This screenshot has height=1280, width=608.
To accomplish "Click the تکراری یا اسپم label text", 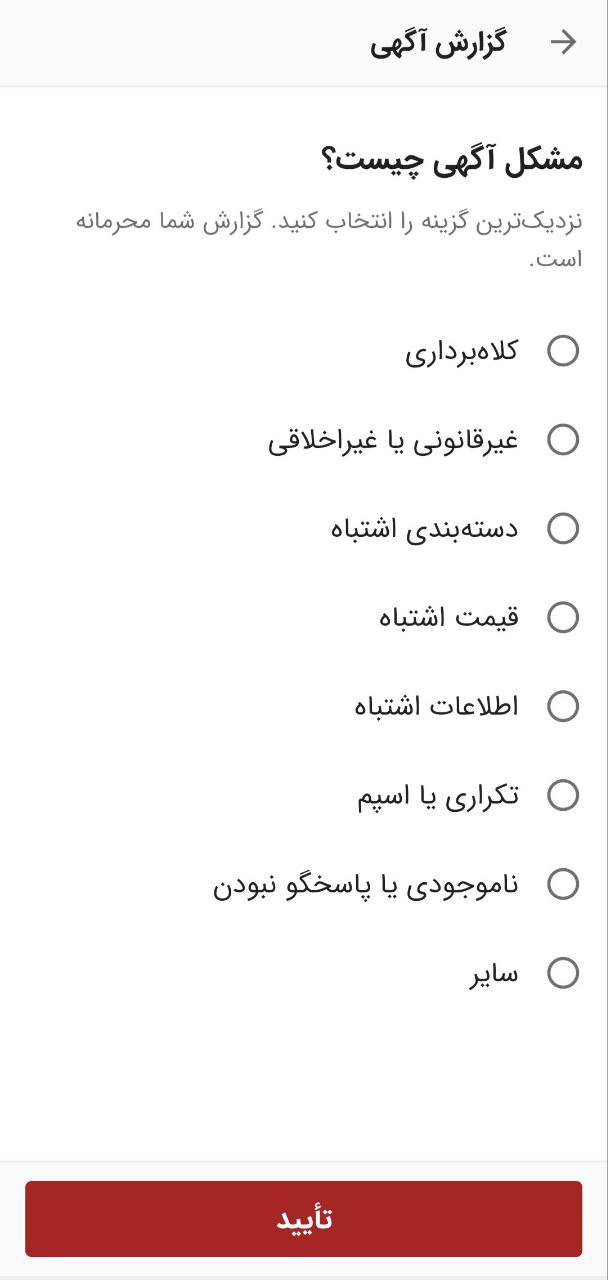I will pyautogui.click(x=439, y=796).
